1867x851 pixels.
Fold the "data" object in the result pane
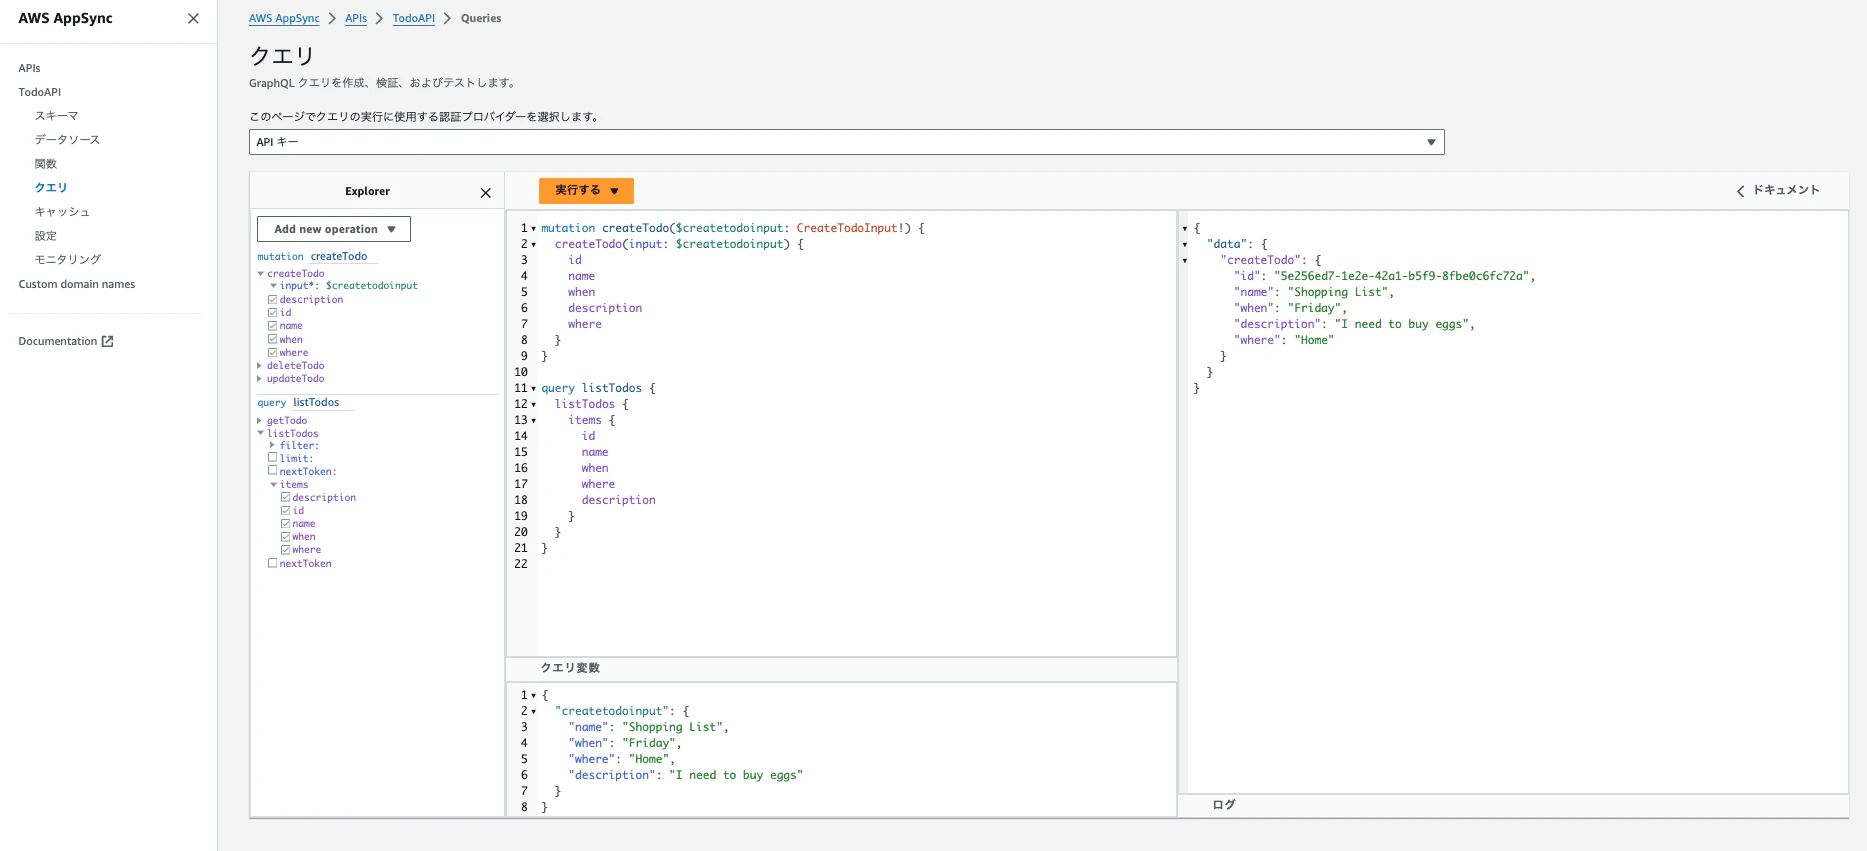[1185, 245]
